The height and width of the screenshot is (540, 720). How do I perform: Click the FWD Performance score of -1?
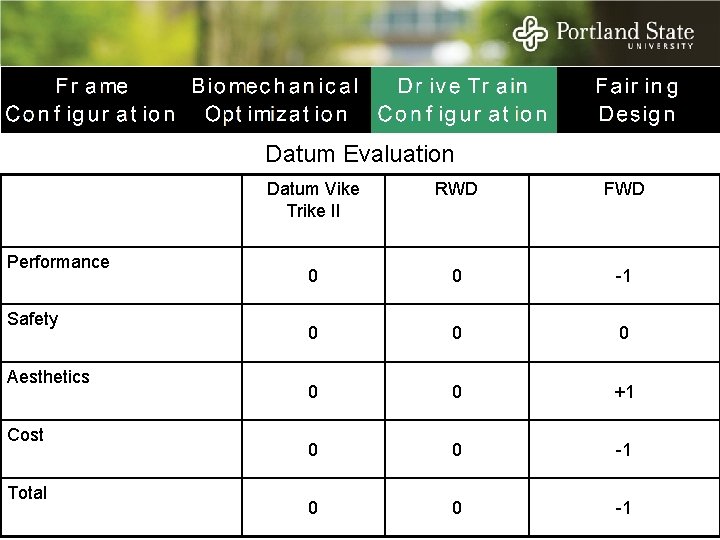(x=624, y=276)
